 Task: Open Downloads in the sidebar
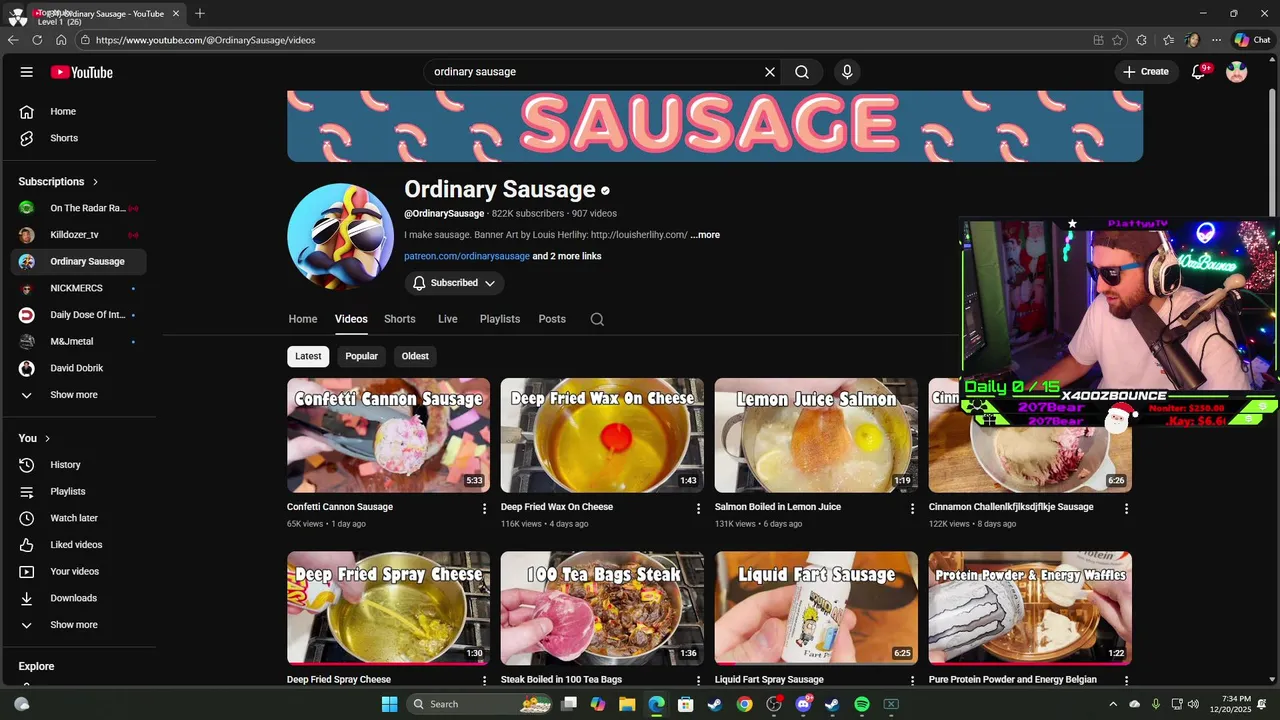(x=78, y=598)
